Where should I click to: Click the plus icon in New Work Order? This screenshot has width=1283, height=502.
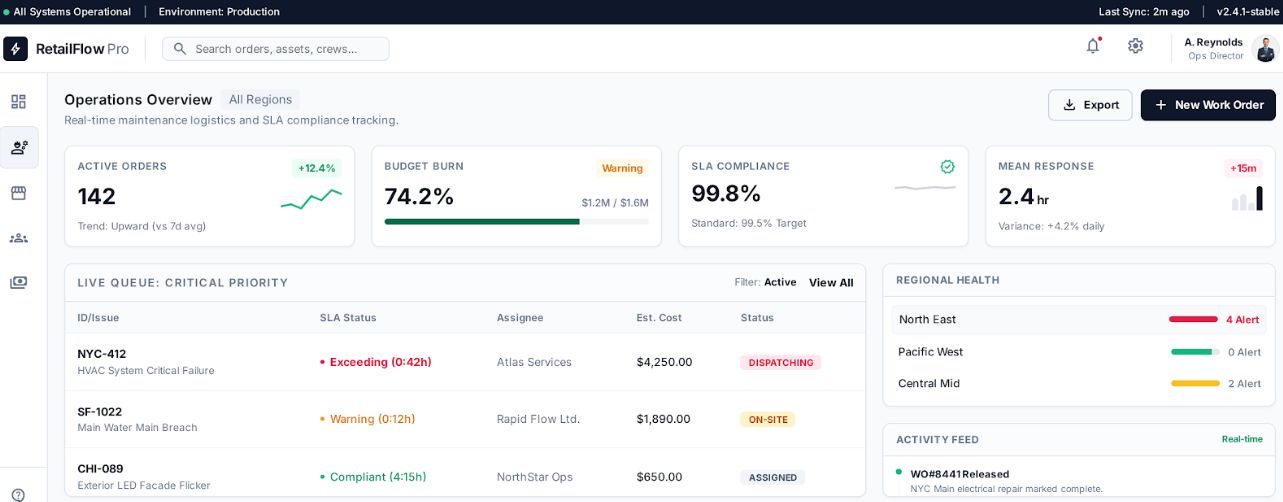[x=1160, y=105]
